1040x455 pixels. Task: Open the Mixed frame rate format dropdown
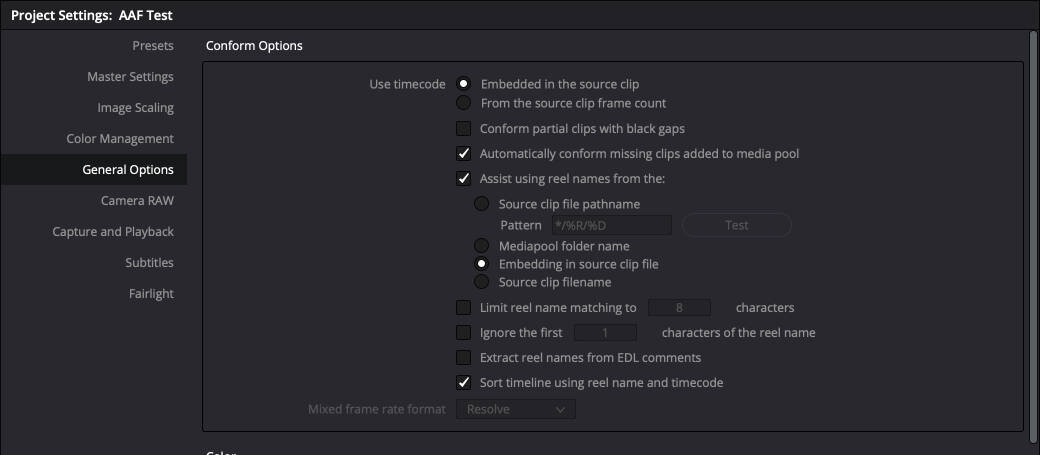click(x=515, y=409)
